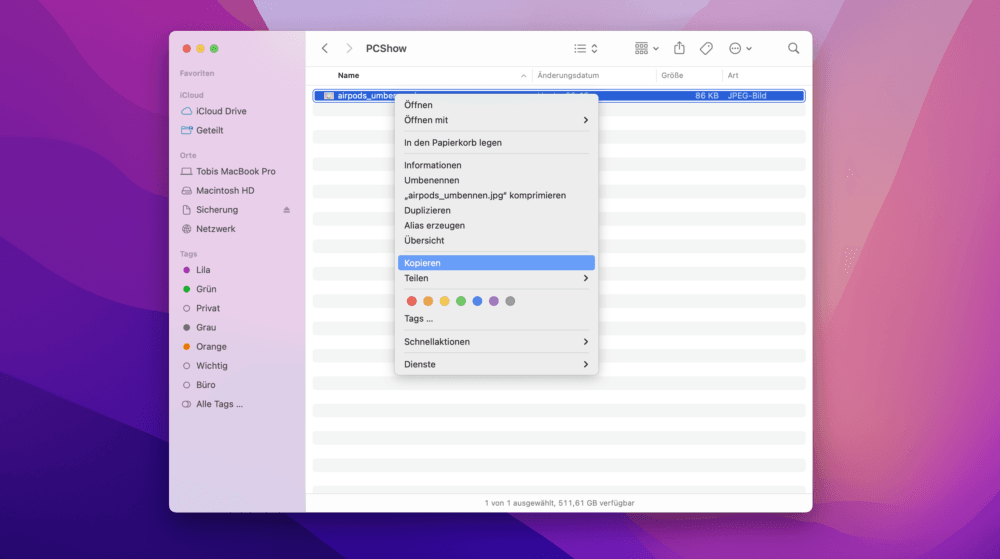Viewport: 1000px width, 559px height.
Task: Open Finder search with magnifier icon
Action: 793,48
